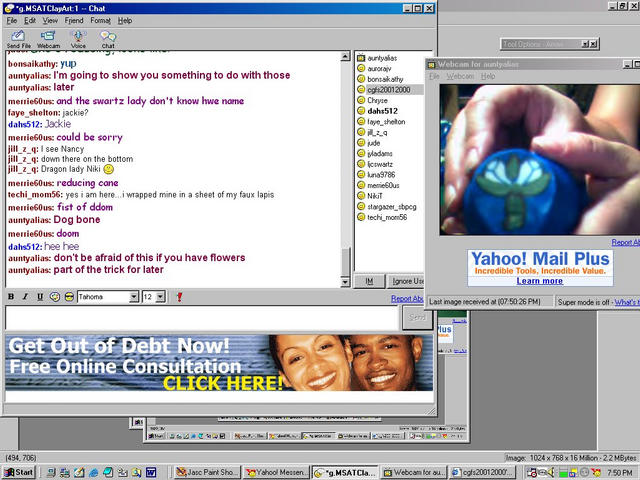Select auntyalias in the user list
The height and width of the screenshot is (480, 640).
[x=382, y=58]
